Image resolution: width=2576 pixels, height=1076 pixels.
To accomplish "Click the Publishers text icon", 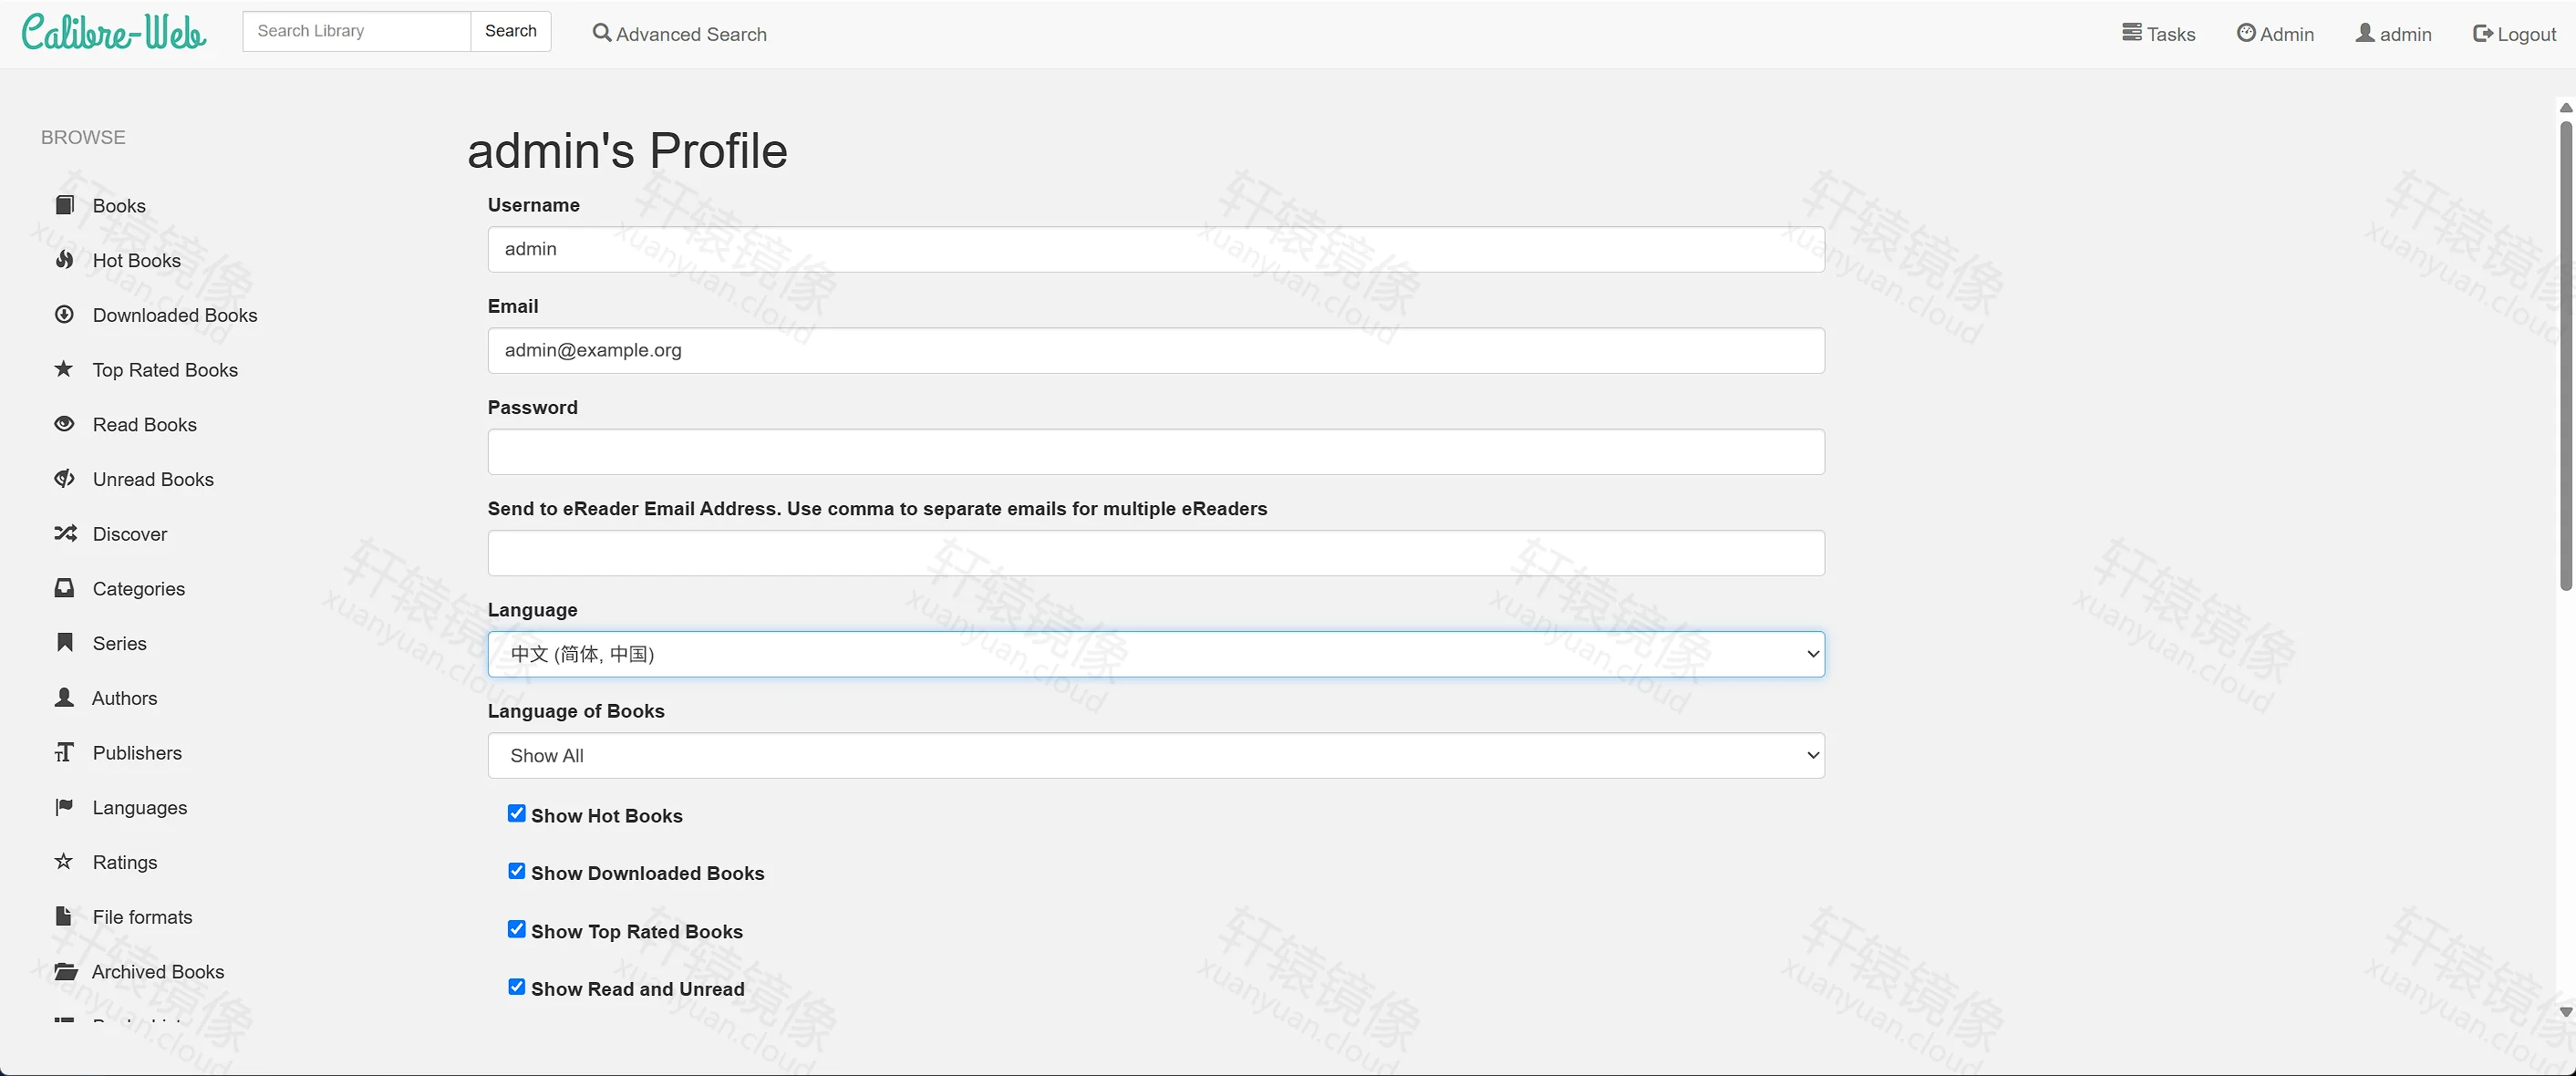I will click(x=65, y=752).
